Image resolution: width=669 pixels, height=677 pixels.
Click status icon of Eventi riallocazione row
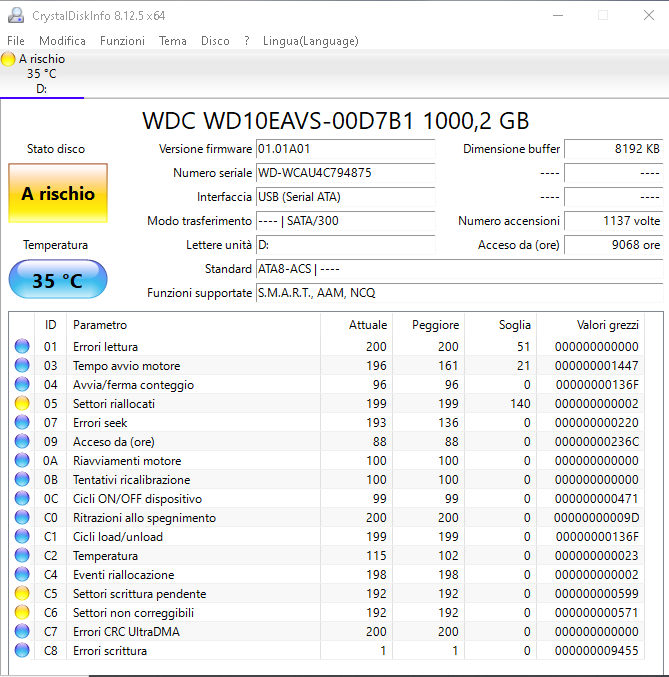tap(22, 574)
